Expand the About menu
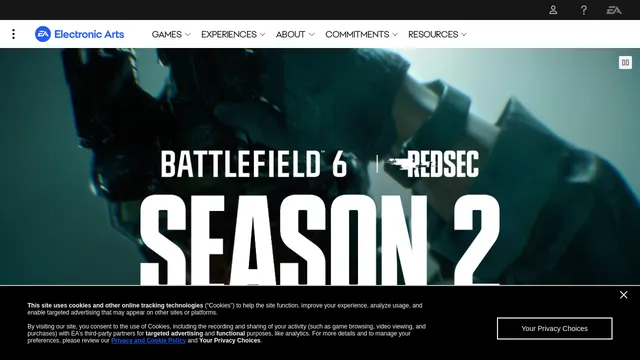 coord(295,34)
